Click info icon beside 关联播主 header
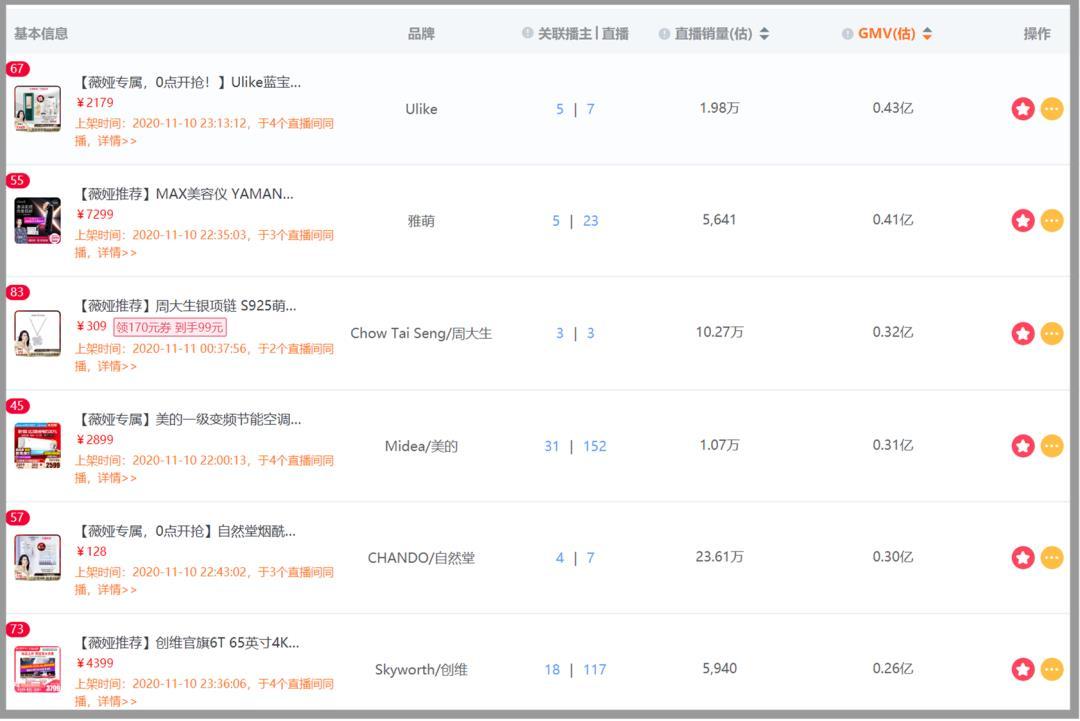1080x721 pixels. coord(527,34)
